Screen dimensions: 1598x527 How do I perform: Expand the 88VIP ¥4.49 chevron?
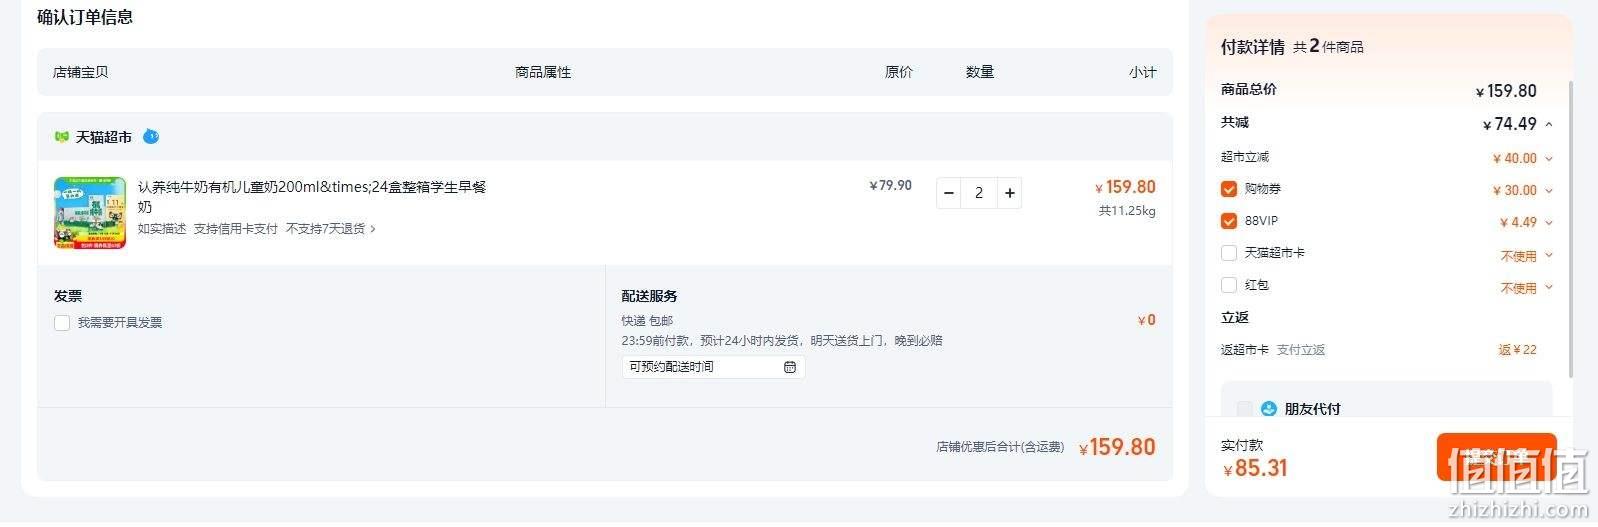pyautogui.click(x=1549, y=222)
